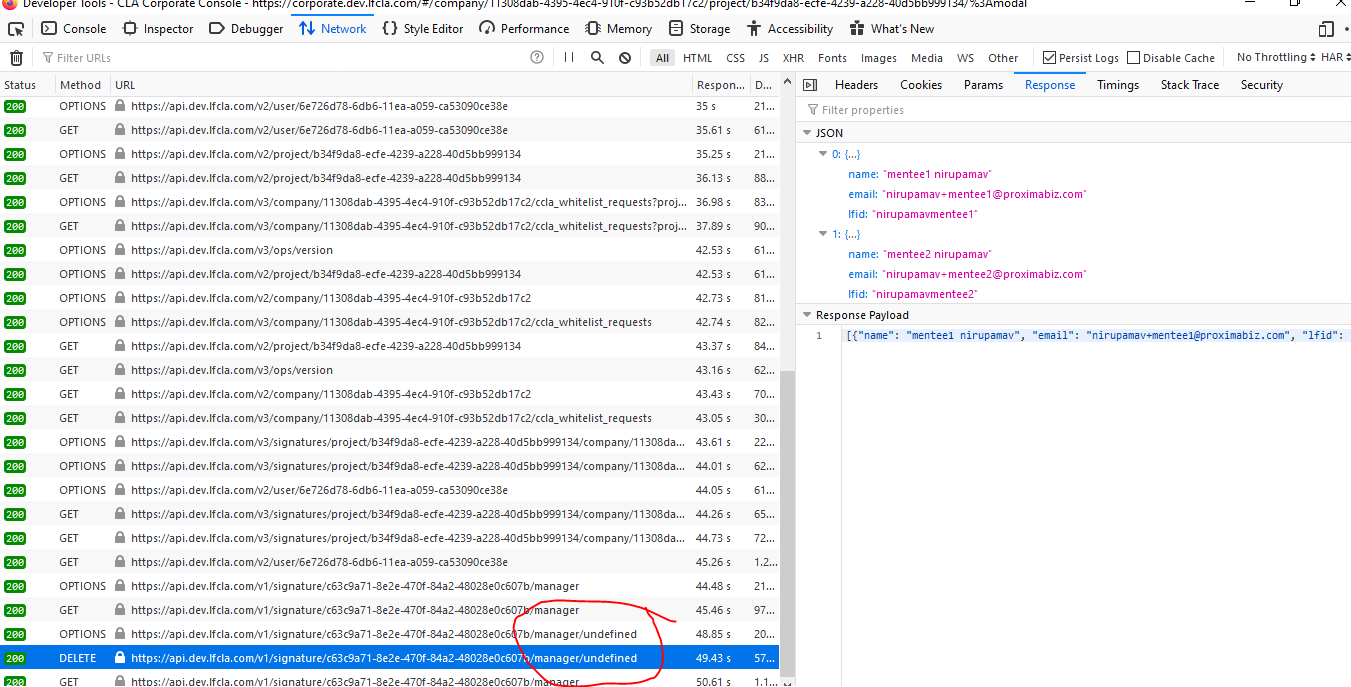Click the CSS request filter
The width and height of the screenshot is (1351, 687).
tap(735, 58)
